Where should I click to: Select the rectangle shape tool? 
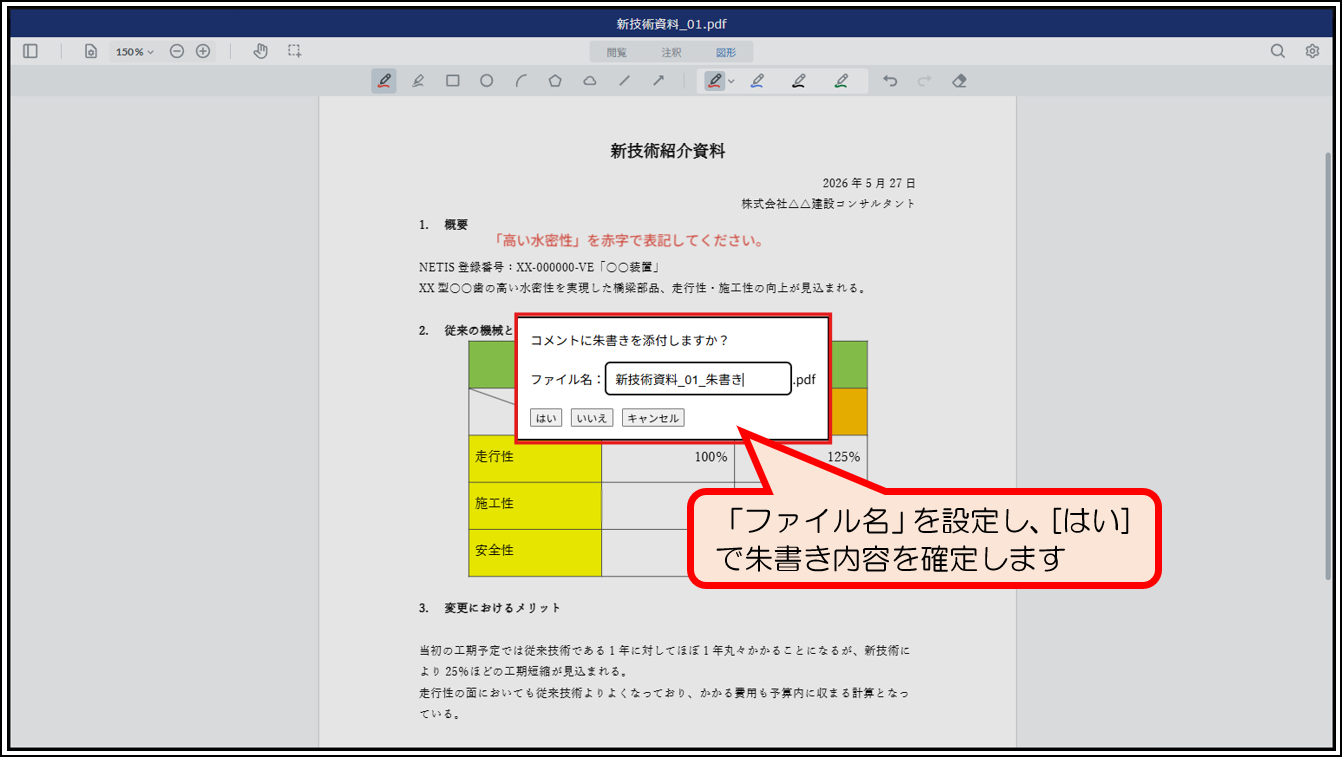[453, 81]
